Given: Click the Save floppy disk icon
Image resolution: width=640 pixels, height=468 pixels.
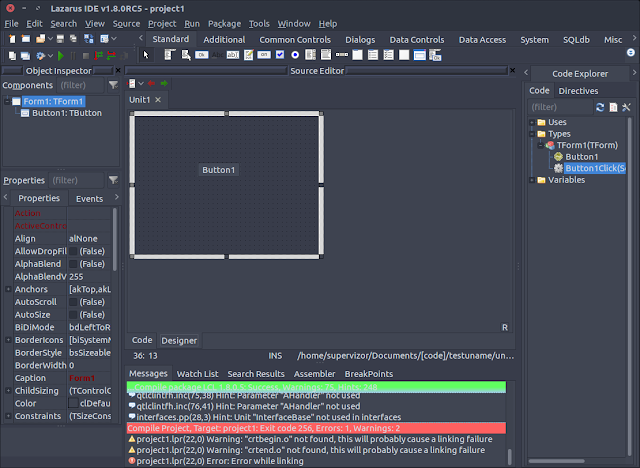Looking at the screenshot, I should (60, 39).
